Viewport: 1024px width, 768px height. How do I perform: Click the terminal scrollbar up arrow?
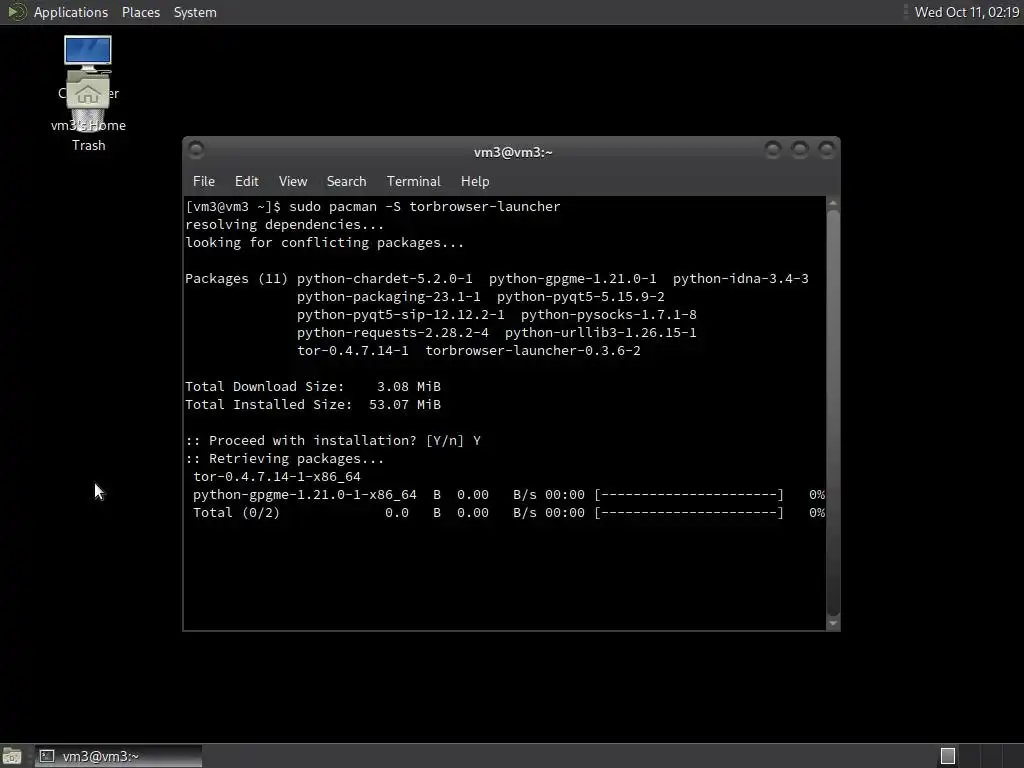833,204
